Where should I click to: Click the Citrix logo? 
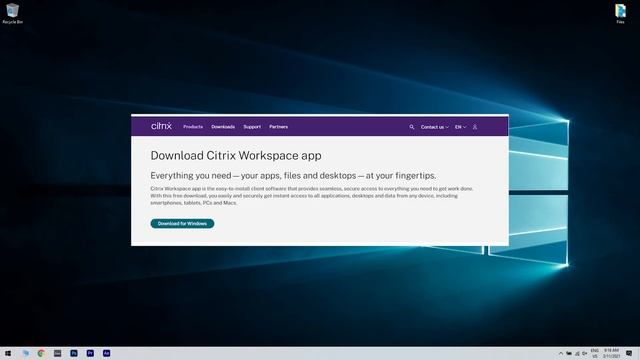[161, 126]
